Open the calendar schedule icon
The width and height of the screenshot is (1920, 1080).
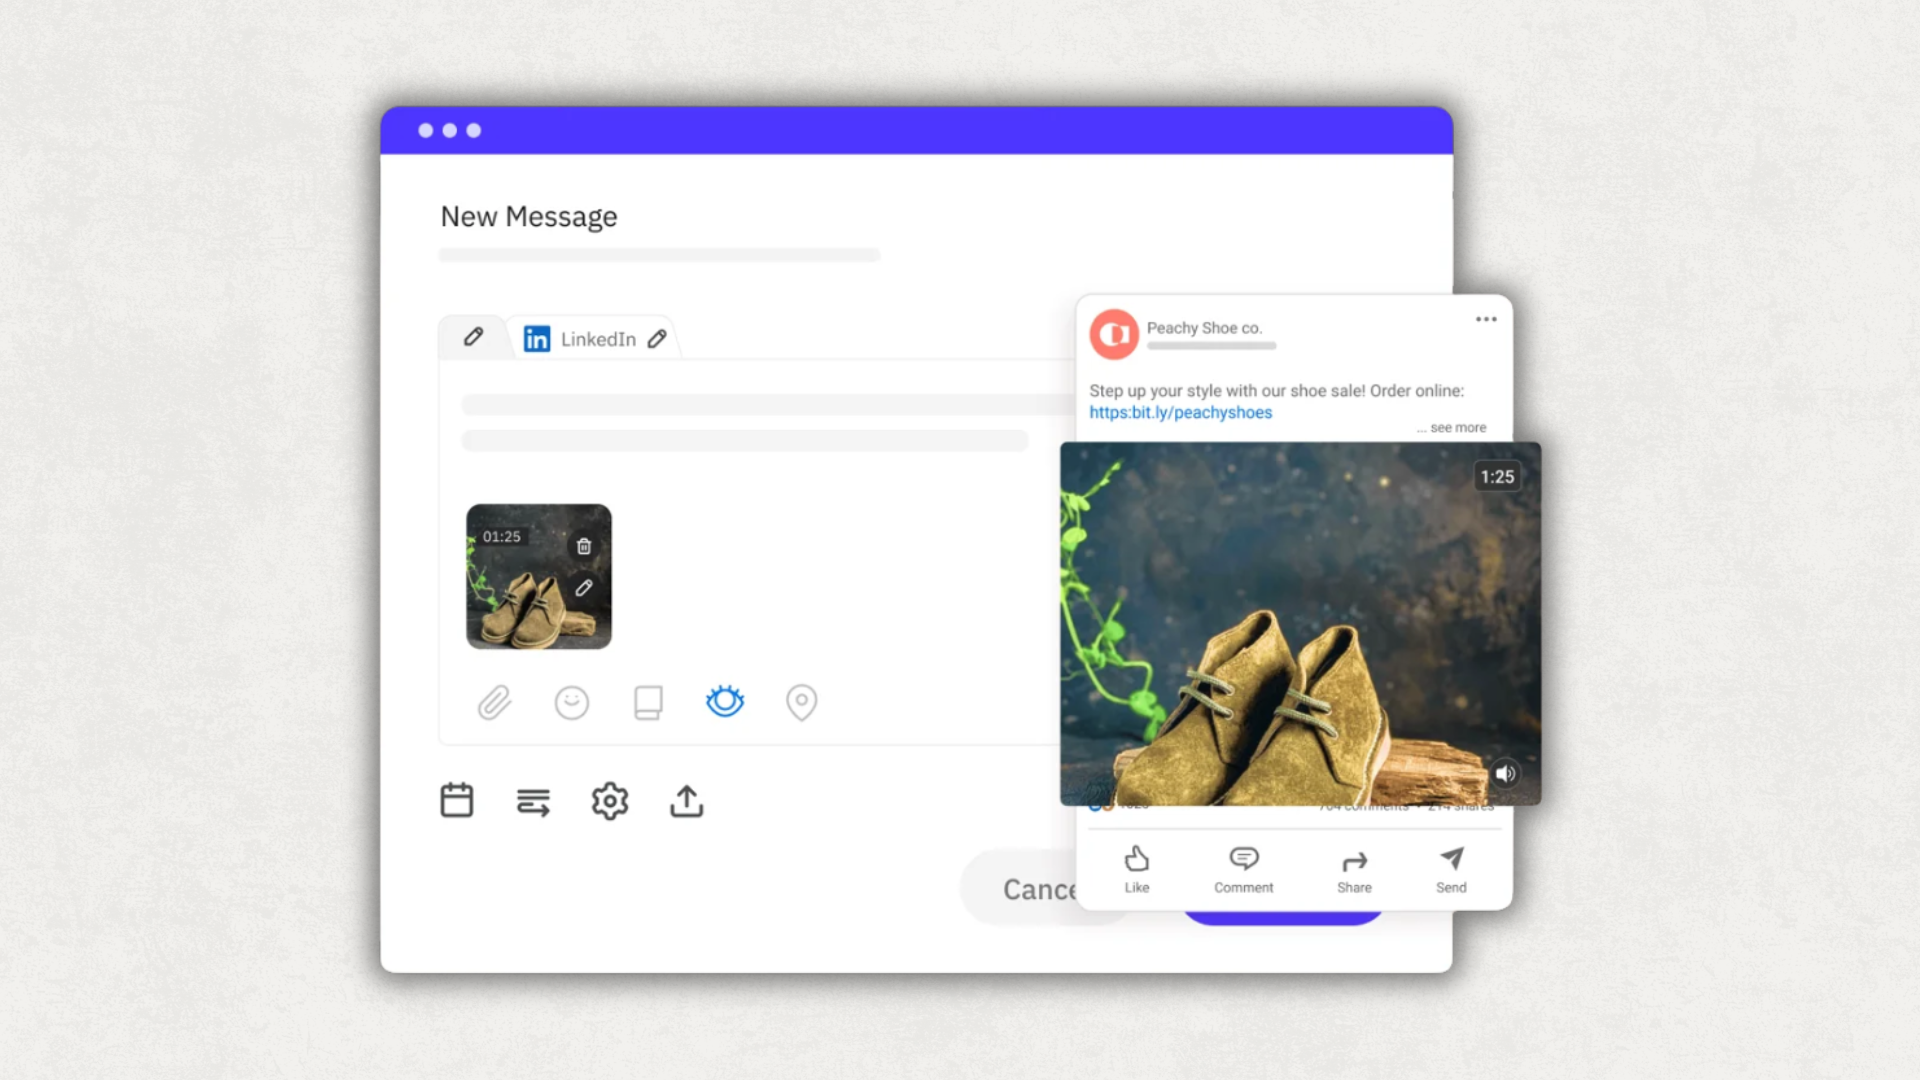coord(457,800)
